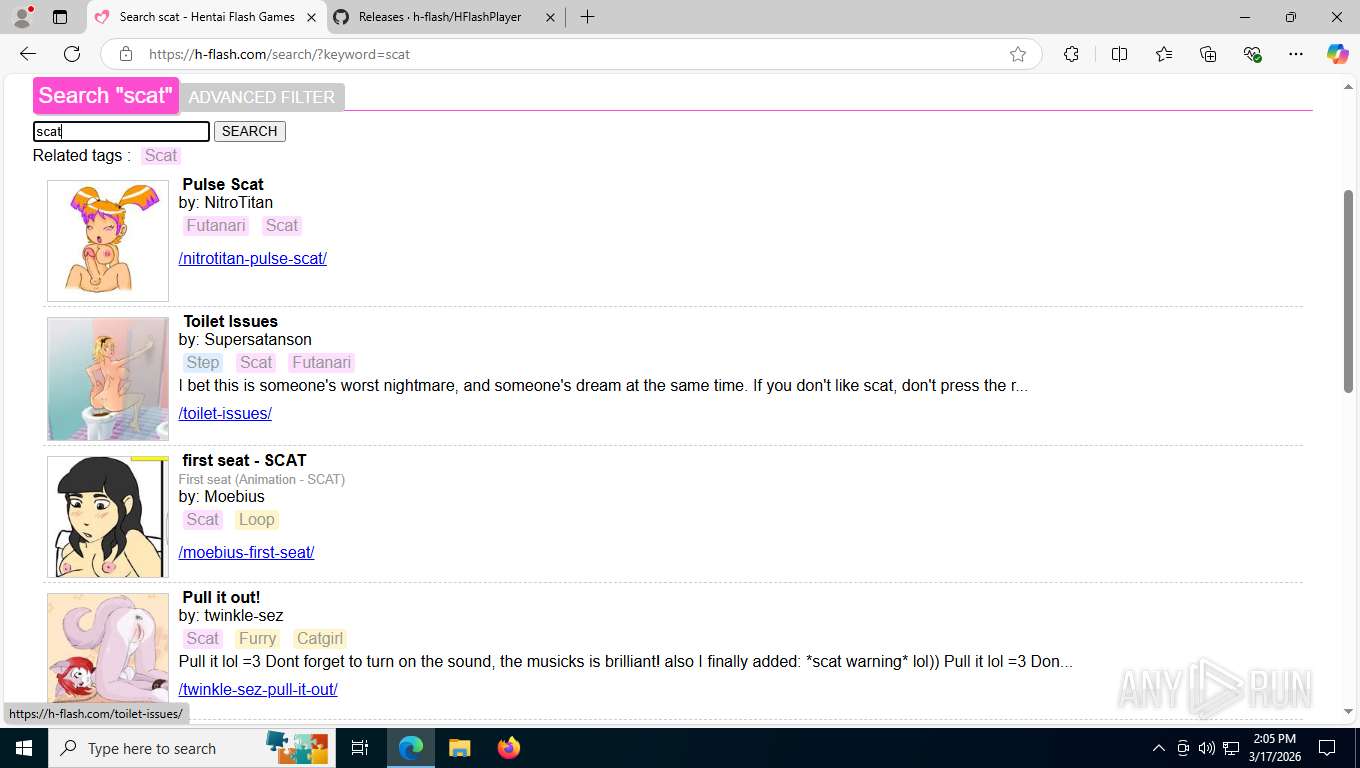The height and width of the screenshot is (768, 1360).
Task: Launch Firefox from the taskbar
Action: (x=509, y=748)
